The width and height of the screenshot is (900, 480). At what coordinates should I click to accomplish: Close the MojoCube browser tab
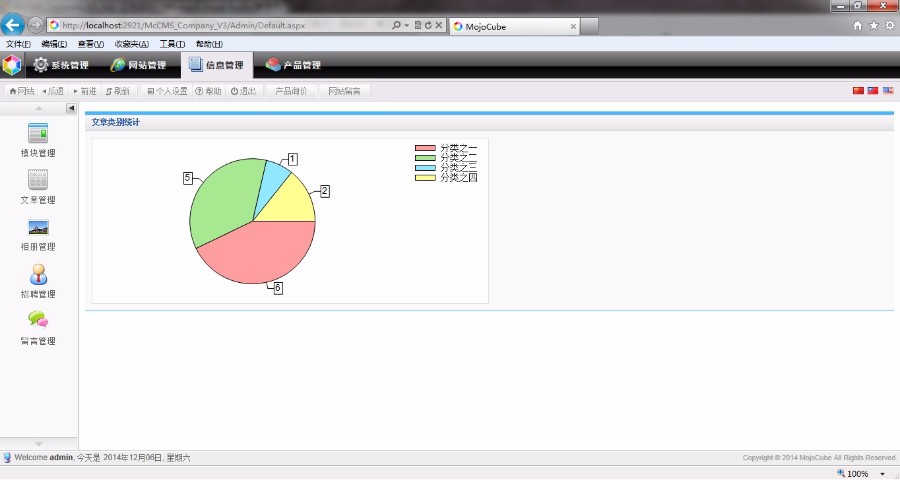click(573, 26)
